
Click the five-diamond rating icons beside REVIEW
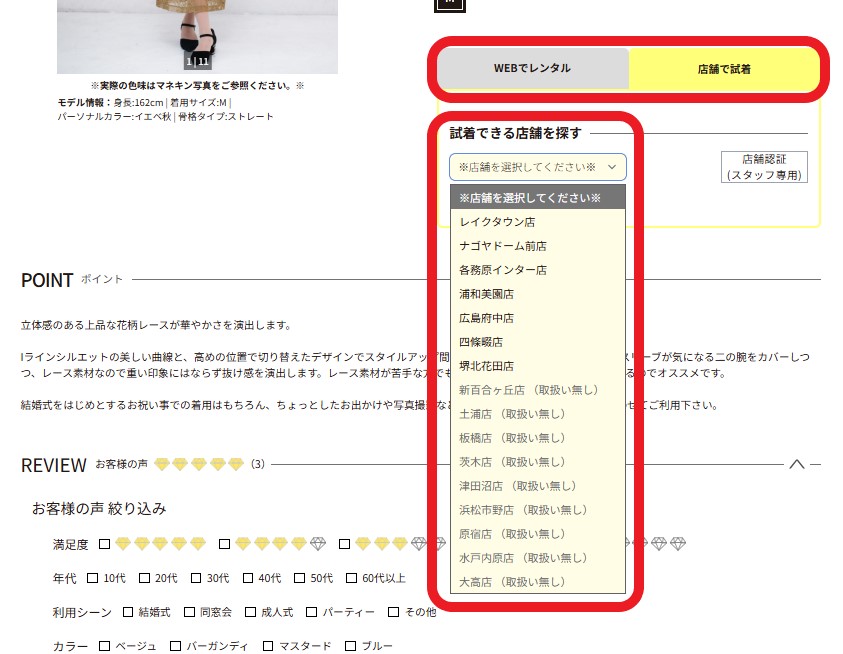207,464
